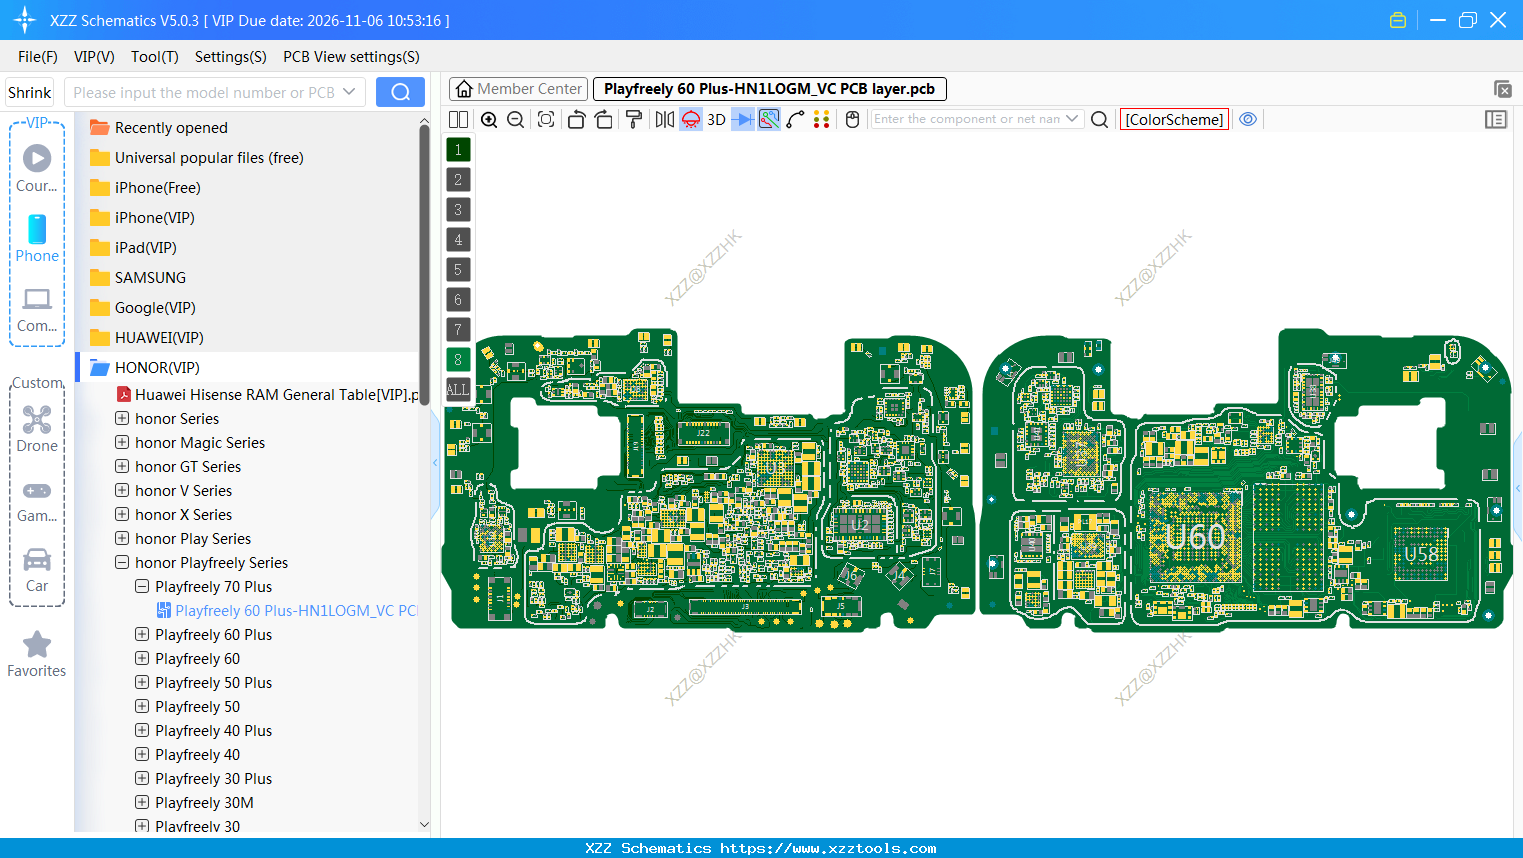1523x858 pixels.
Task: Activate the board flip/mirror tool
Action: (x=666, y=119)
